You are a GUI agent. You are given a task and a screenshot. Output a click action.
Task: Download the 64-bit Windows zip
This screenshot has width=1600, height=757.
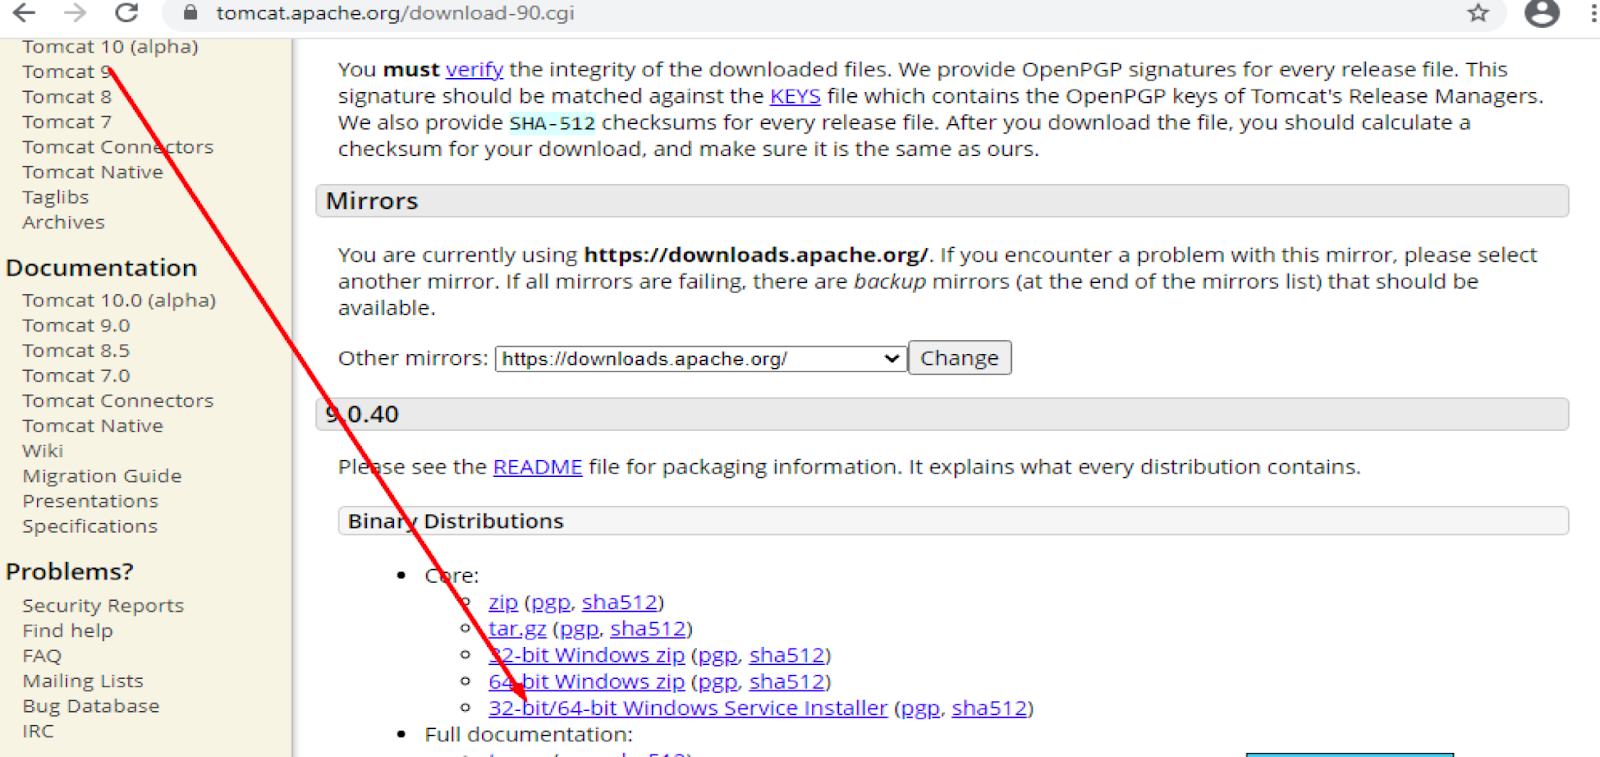pyautogui.click(x=586, y=681)
